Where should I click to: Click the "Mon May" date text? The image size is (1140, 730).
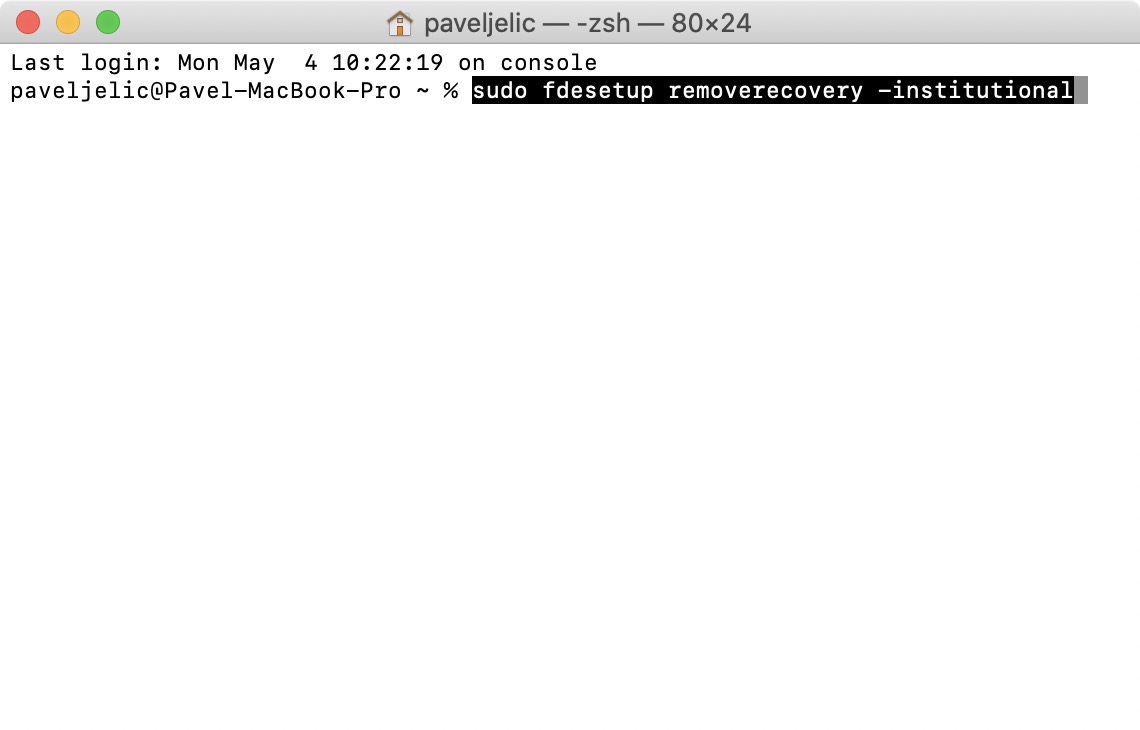[226, 63]
